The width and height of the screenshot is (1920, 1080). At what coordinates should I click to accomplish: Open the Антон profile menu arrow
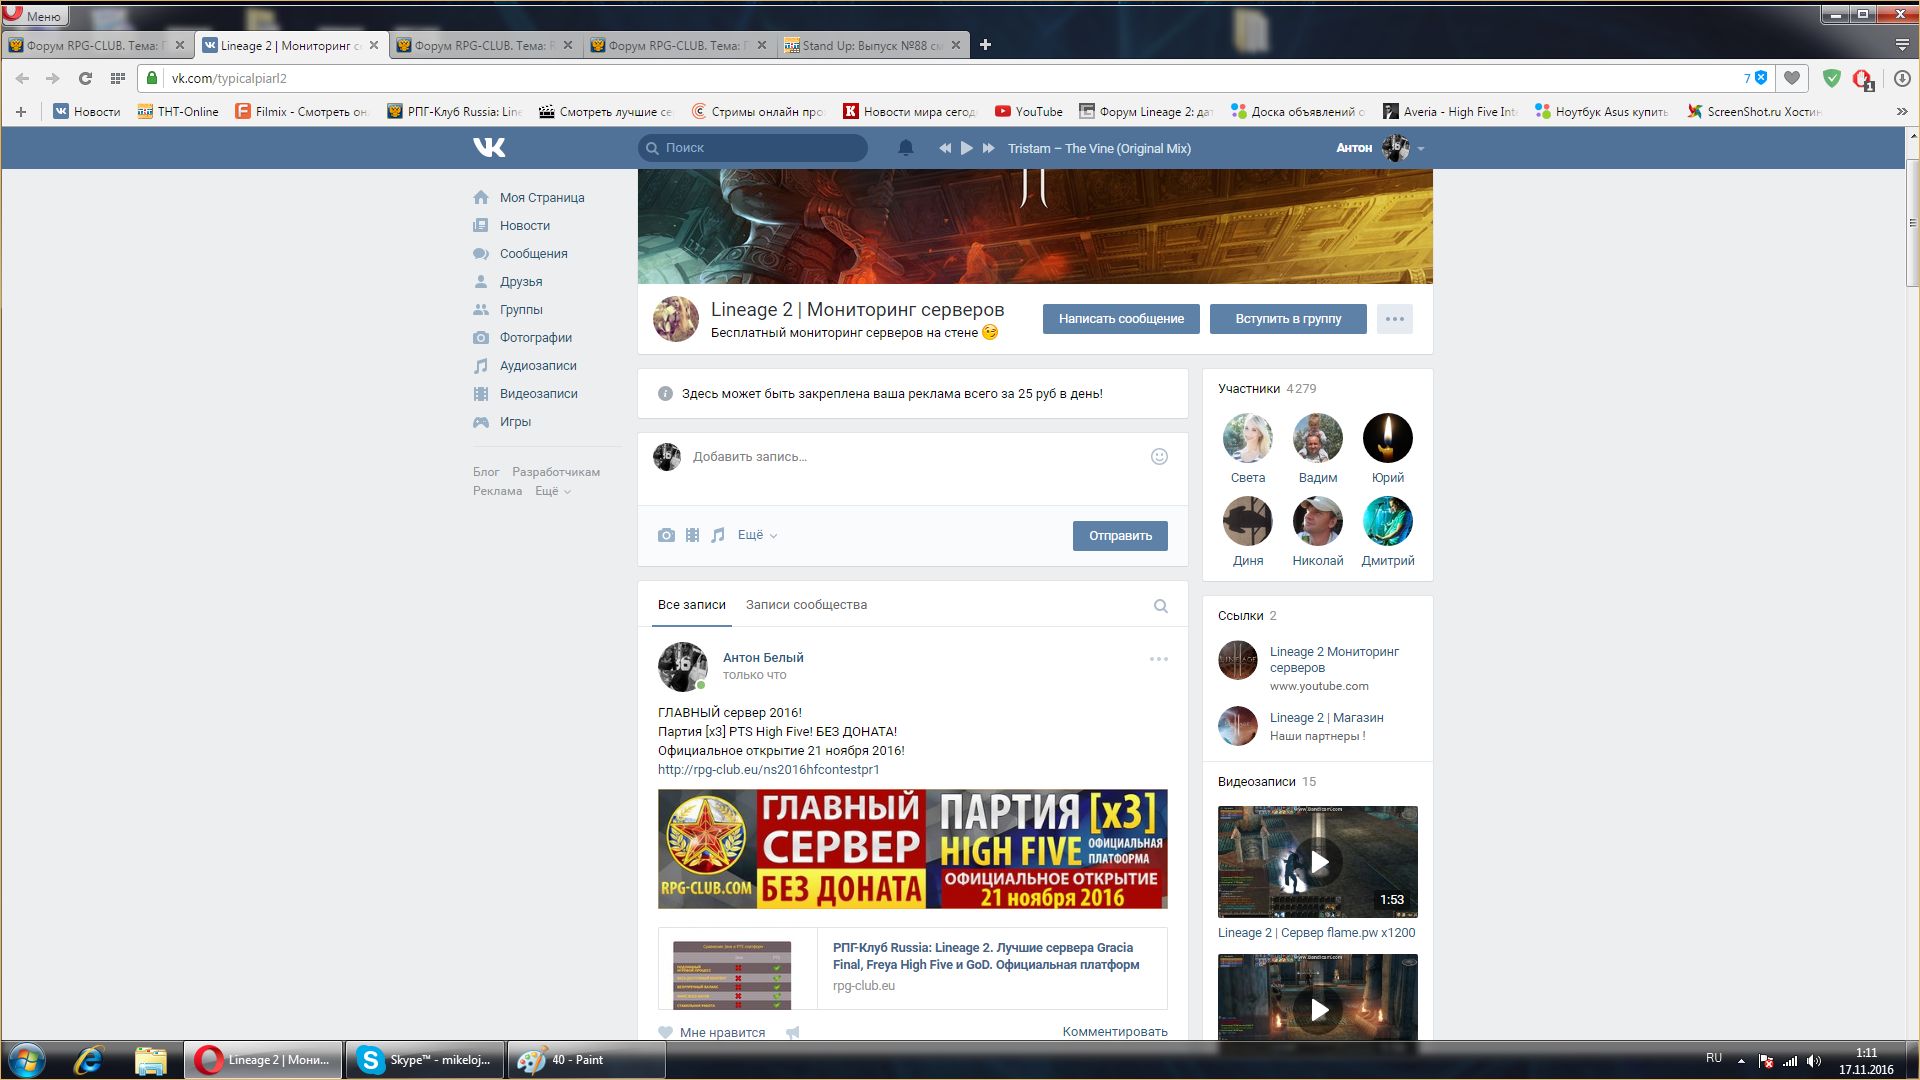(x=1421, y=149)
